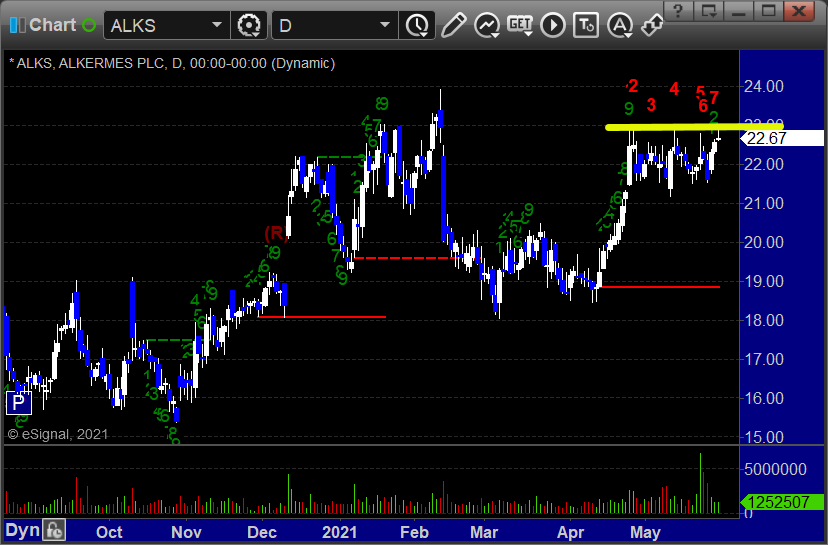This screenshot has width=828, height=545.
Task: Click the text template tool icon
Action: point(586,25)
